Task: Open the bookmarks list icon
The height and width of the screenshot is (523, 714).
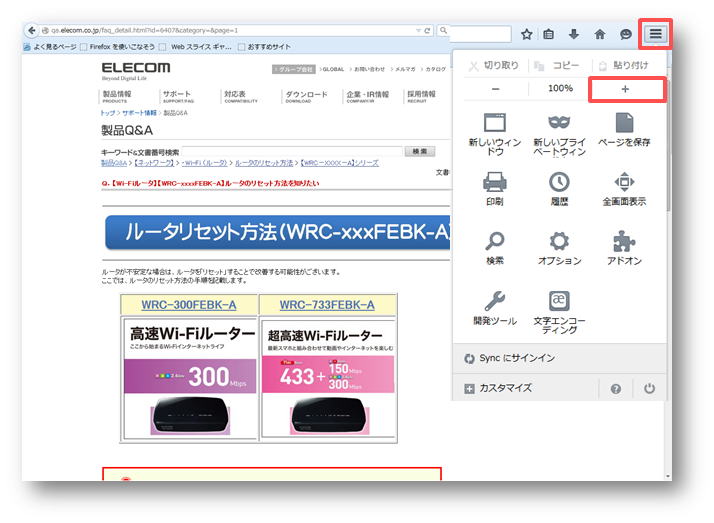Action: click(x=549, y=34)
